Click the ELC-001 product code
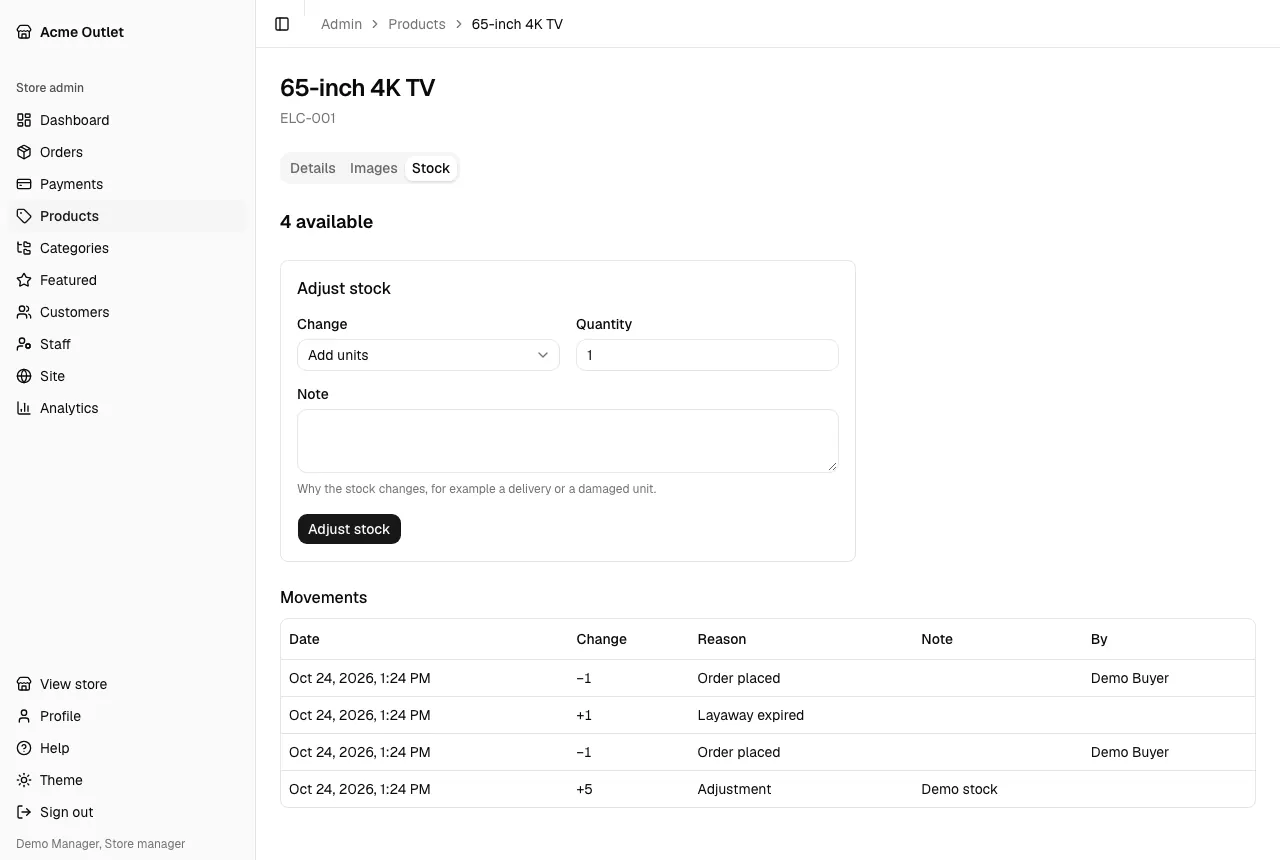Screen dimensions: 1280x860 308,118
